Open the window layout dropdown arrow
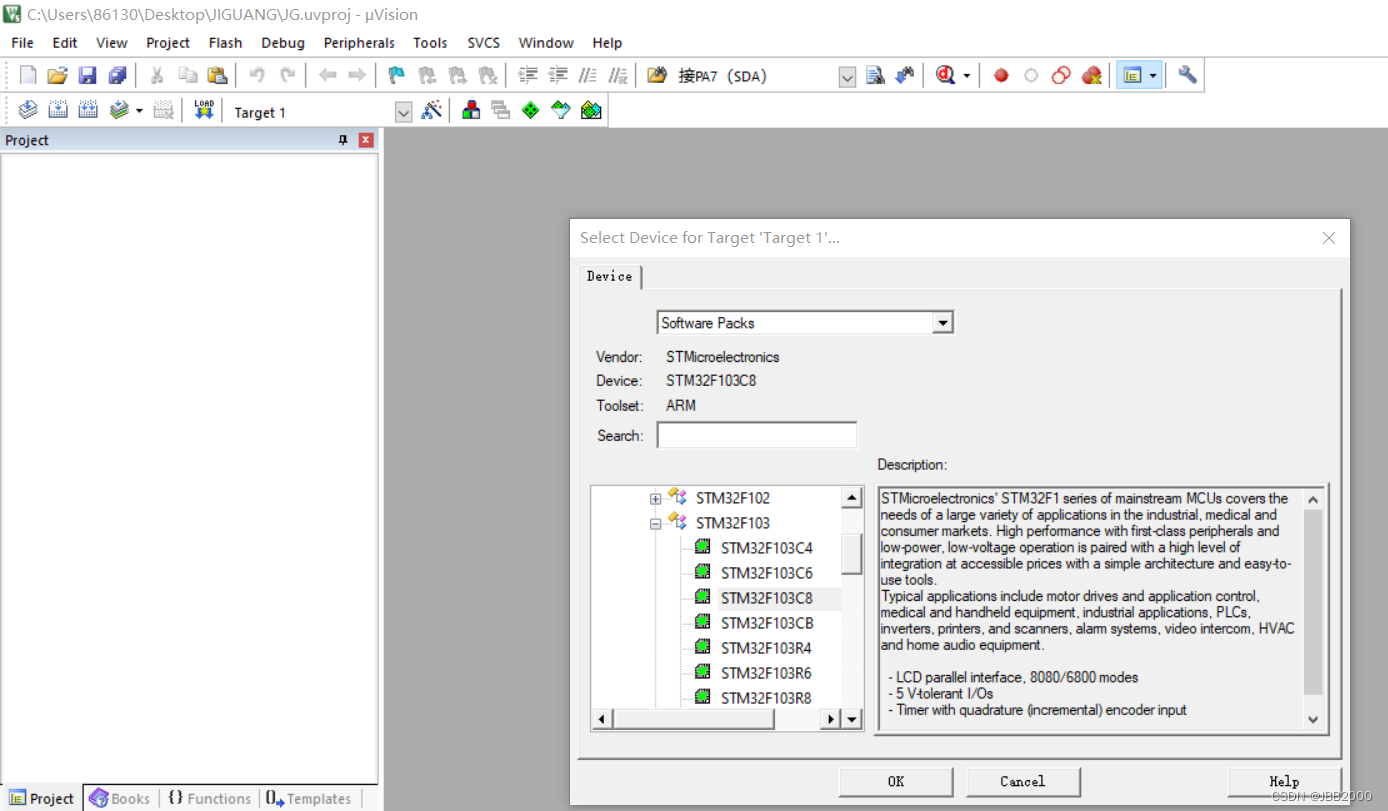Viewport: 1388px width, 811px height. 1153,76
